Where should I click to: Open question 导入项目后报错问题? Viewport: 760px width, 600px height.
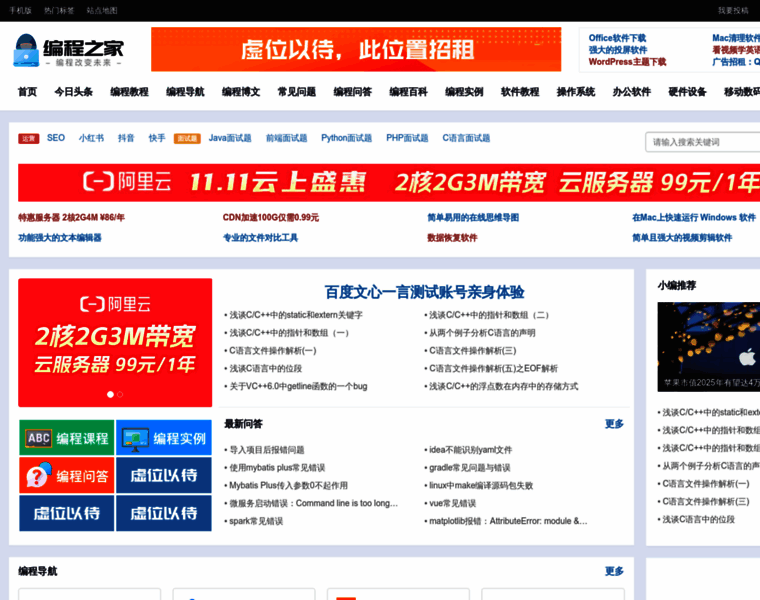pos(267,450)
